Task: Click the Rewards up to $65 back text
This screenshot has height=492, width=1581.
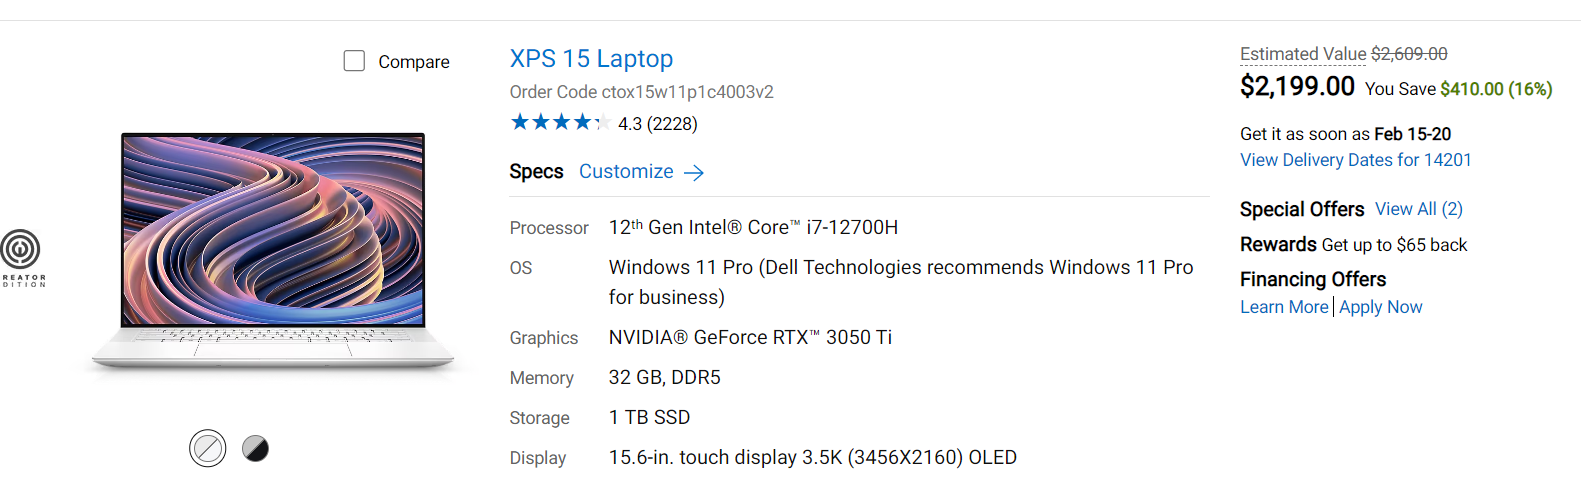Action: 1353,245
